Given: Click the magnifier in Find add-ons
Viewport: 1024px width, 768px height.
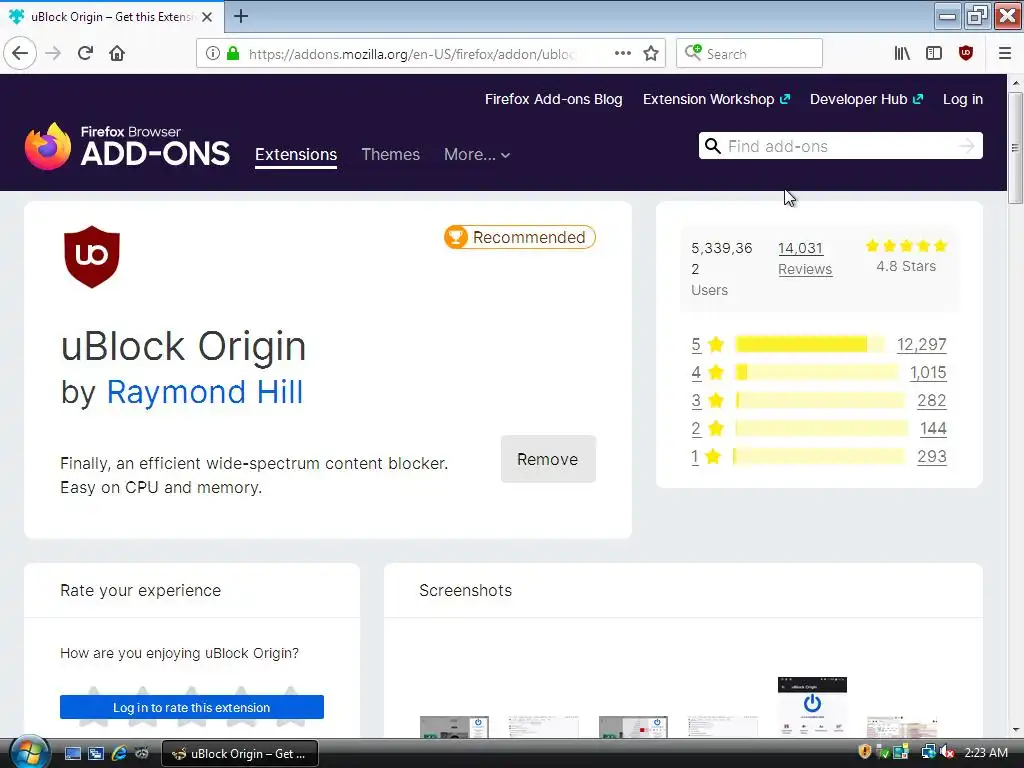Looking at the screenshot, I should [x=712, y=146].
